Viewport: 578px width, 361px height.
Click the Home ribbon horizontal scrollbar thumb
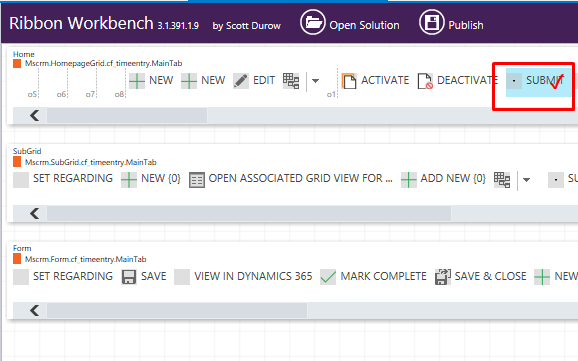(127, 115)
